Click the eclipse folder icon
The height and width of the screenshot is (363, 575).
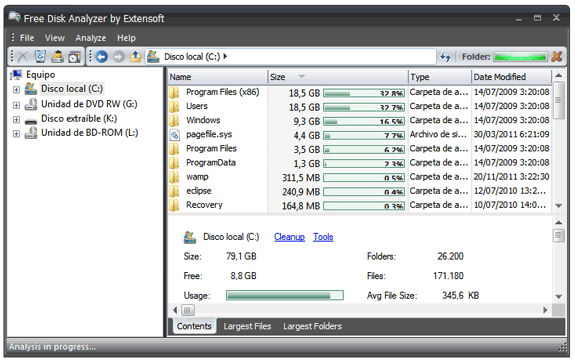(x=175, y=191)
